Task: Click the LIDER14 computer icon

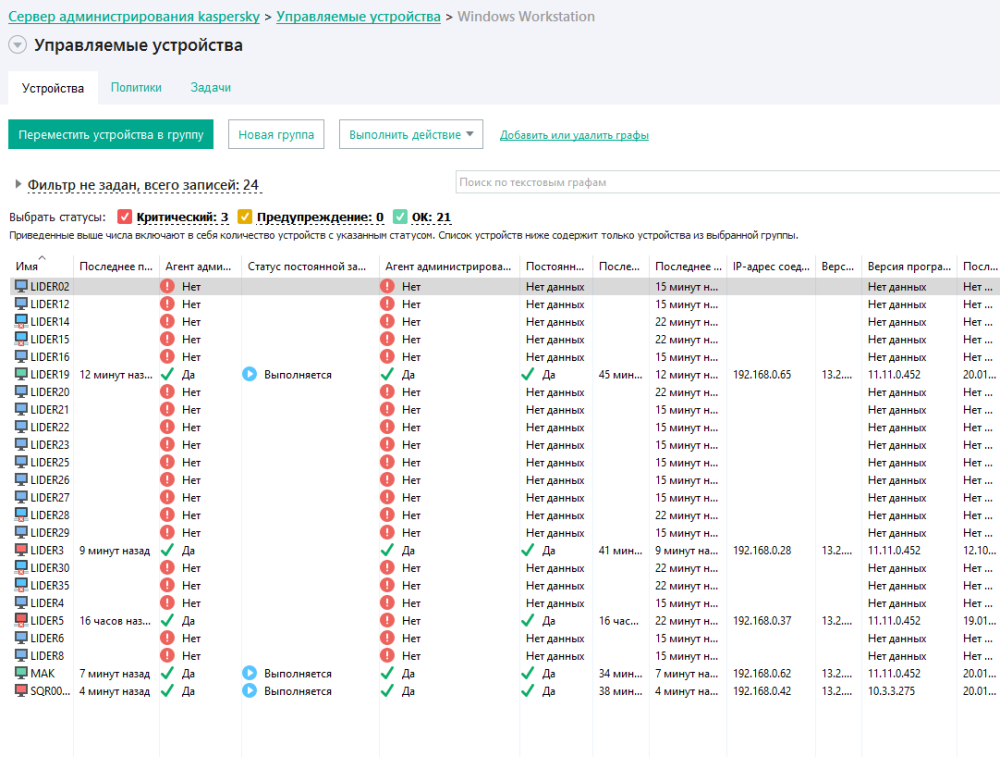Action: point(21,322)
